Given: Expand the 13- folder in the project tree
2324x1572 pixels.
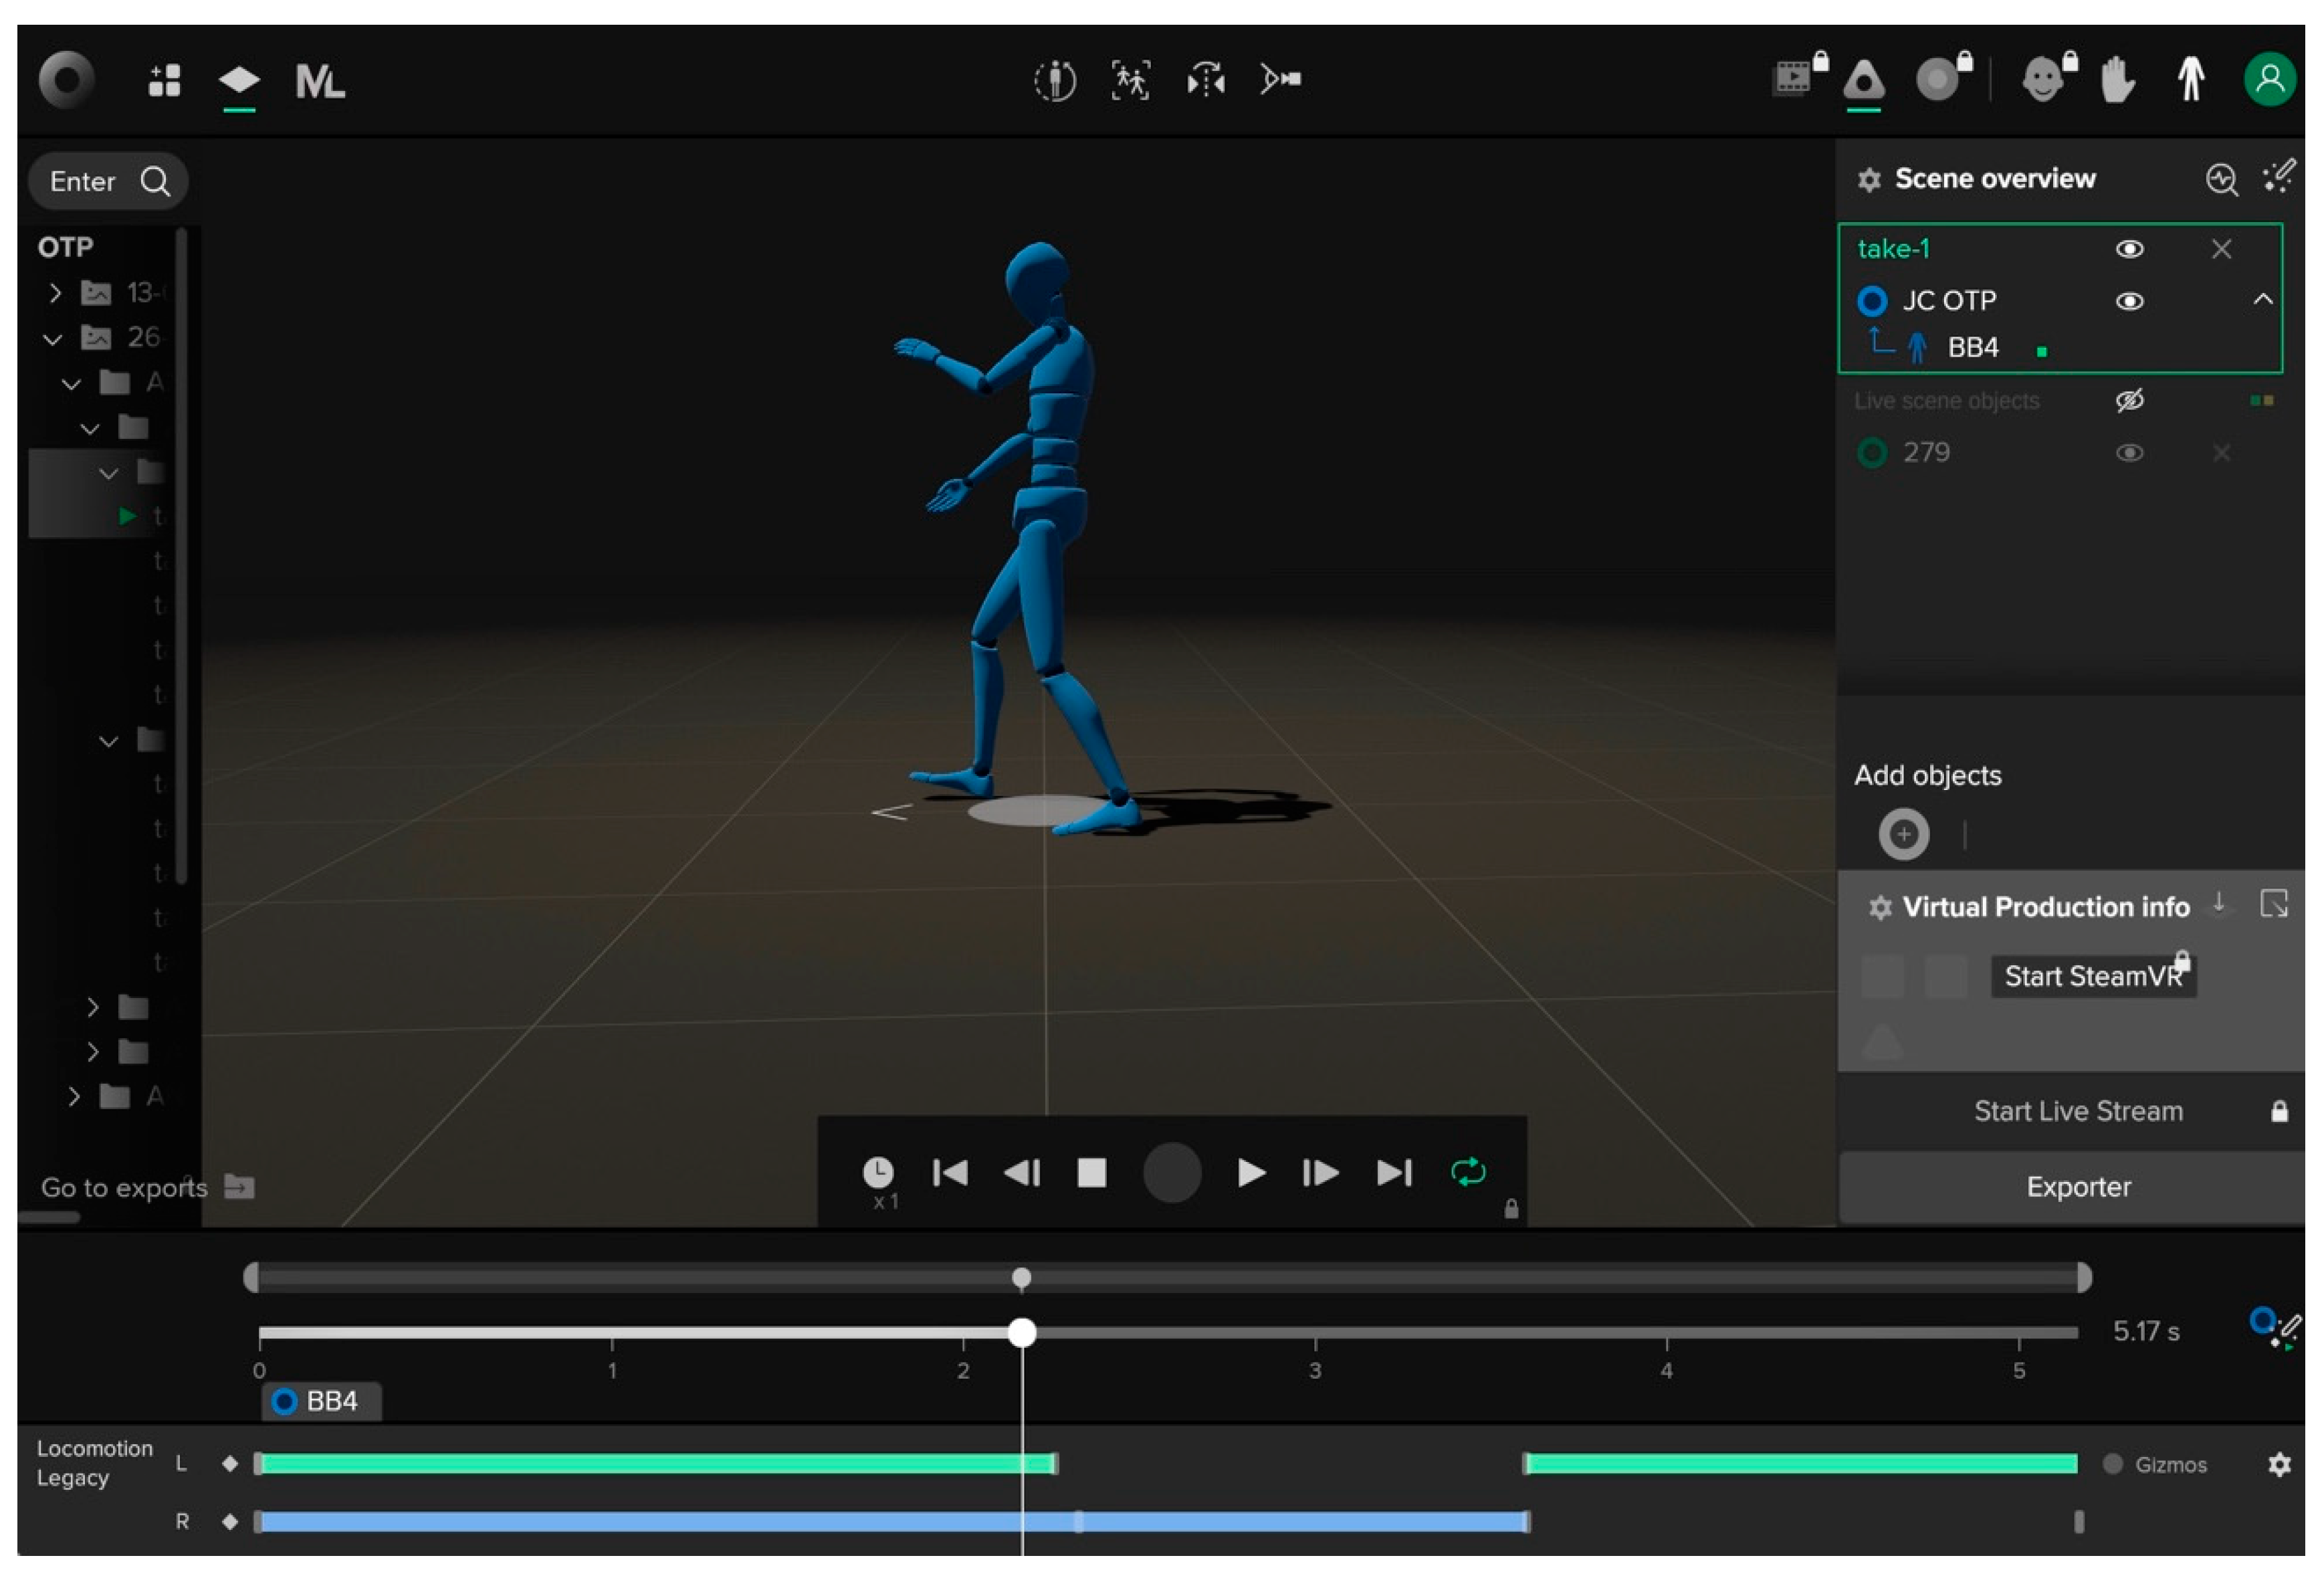Looking at the screenshot, I should click(55, 293).
